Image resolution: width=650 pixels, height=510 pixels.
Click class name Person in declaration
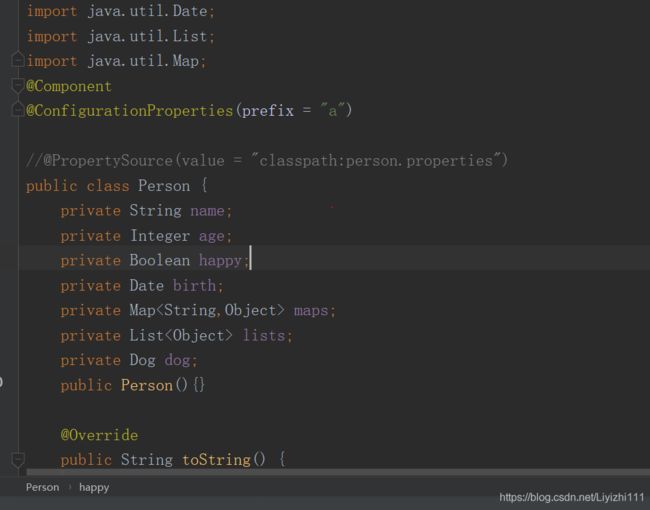pos(164,185)
